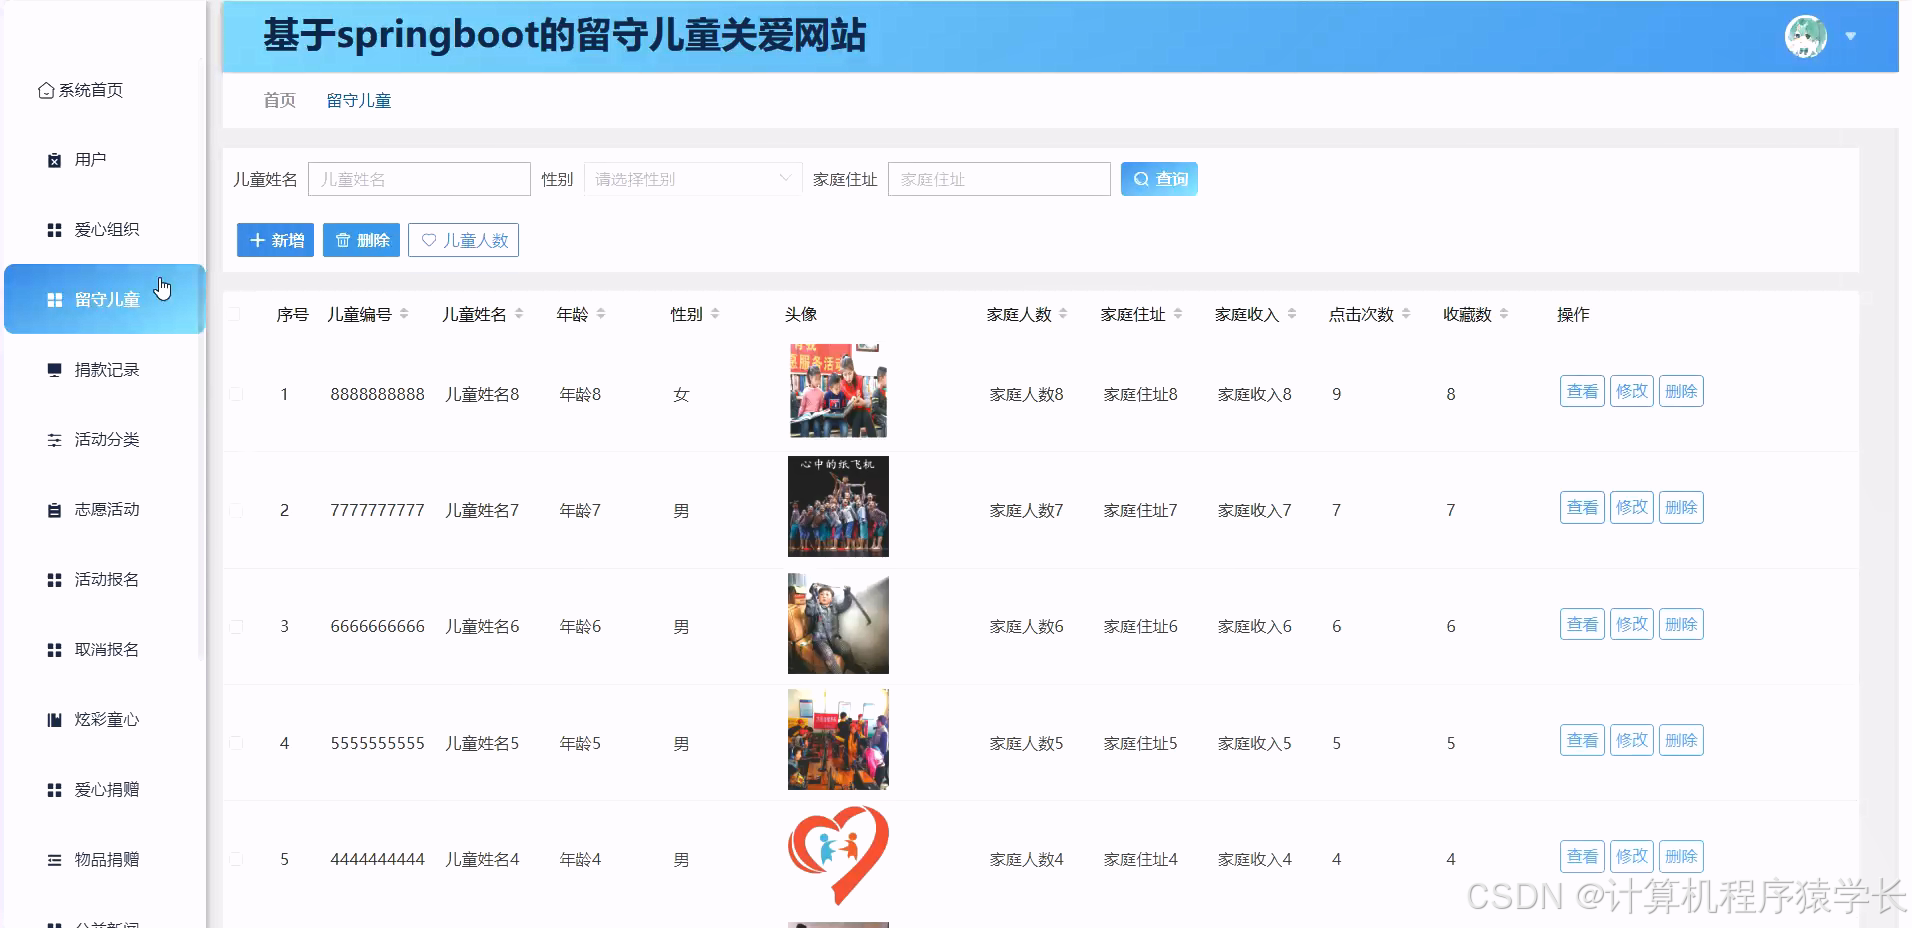Open the 用户 user management icon
The width and height of the screenshot is (1912, 928).
tap(54, 159)
